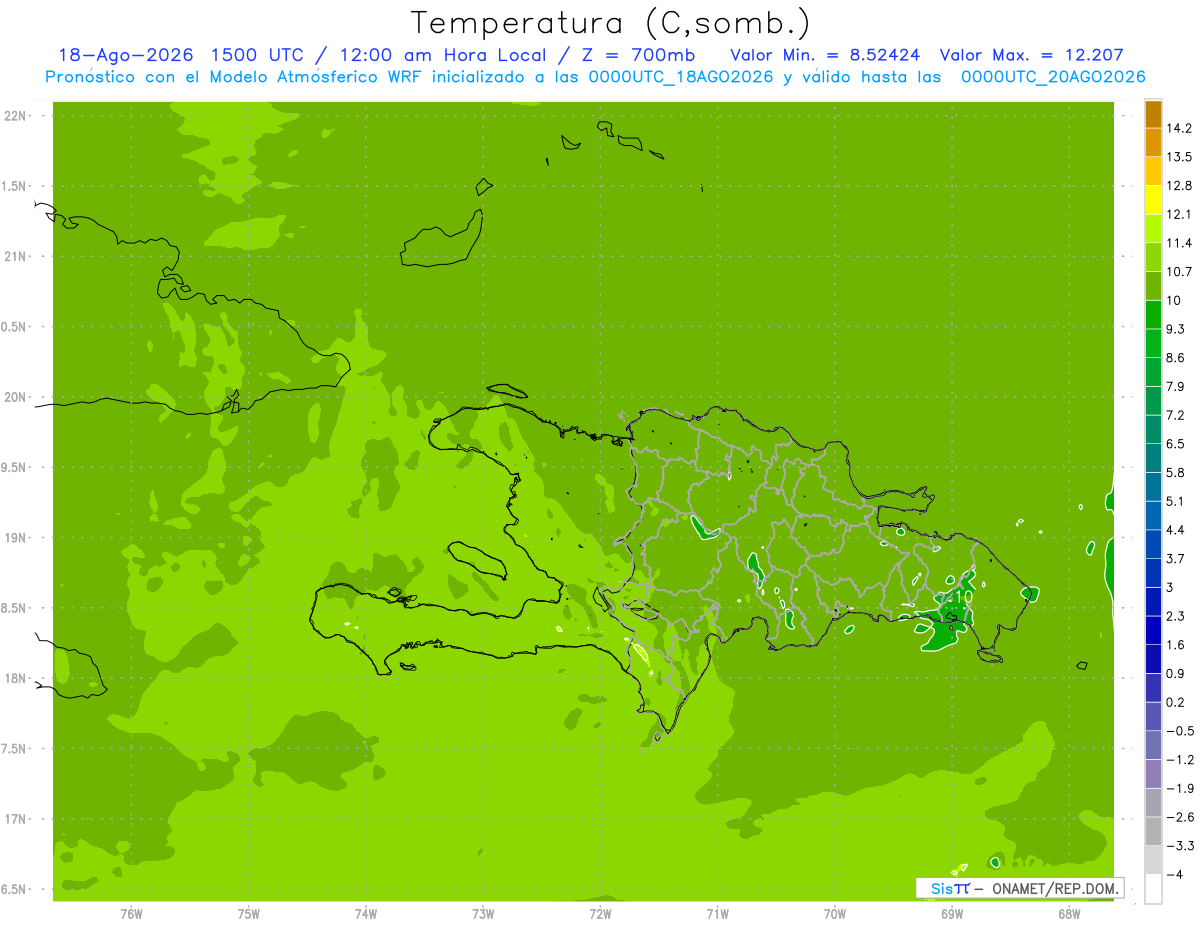Click the dark orange swatch at legend top
Image resolution: width=1200 pixels, height=927 pixels.
pos(1153,114)
